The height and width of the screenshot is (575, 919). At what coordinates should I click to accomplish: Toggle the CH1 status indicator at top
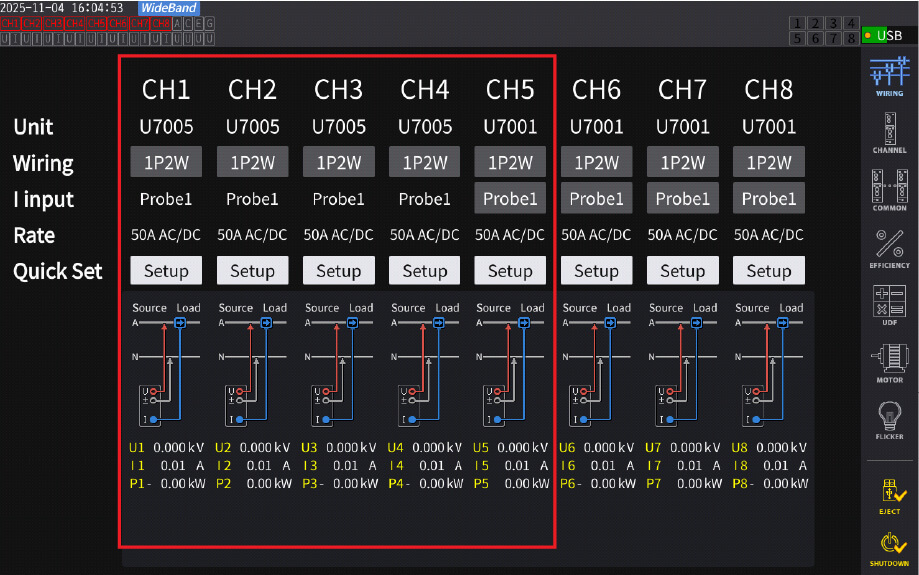tap(10, 22)
